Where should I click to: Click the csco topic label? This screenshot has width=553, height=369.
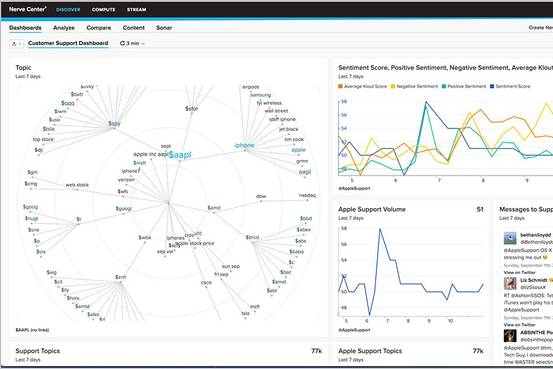206,282
